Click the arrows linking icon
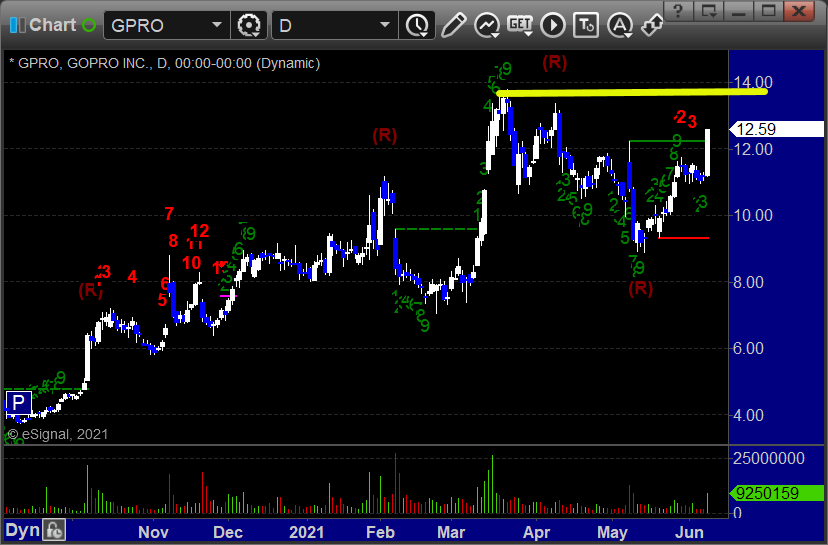The width and height of the screenshot is (828, 545). coord(652,25)
